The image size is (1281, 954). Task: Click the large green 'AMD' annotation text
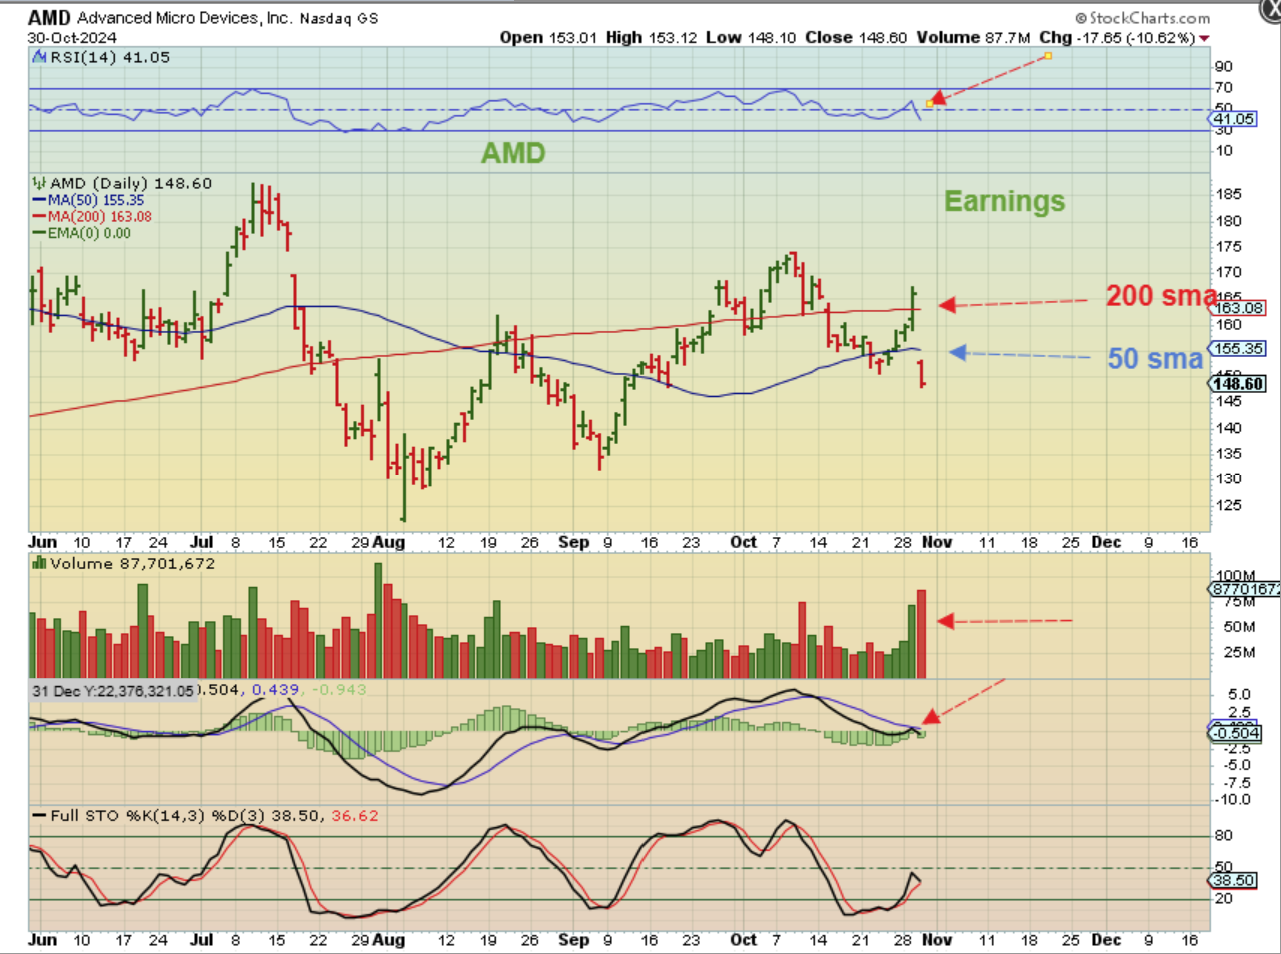(513, 153)
